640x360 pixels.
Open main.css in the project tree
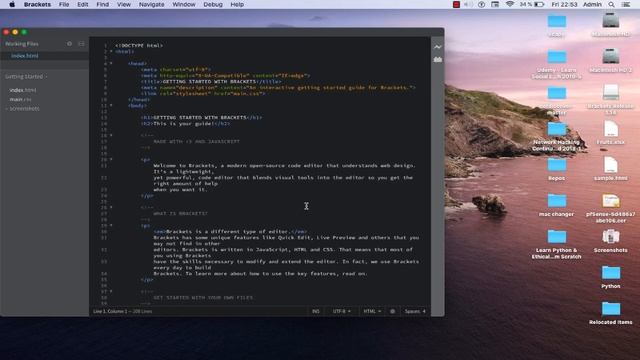20,99
